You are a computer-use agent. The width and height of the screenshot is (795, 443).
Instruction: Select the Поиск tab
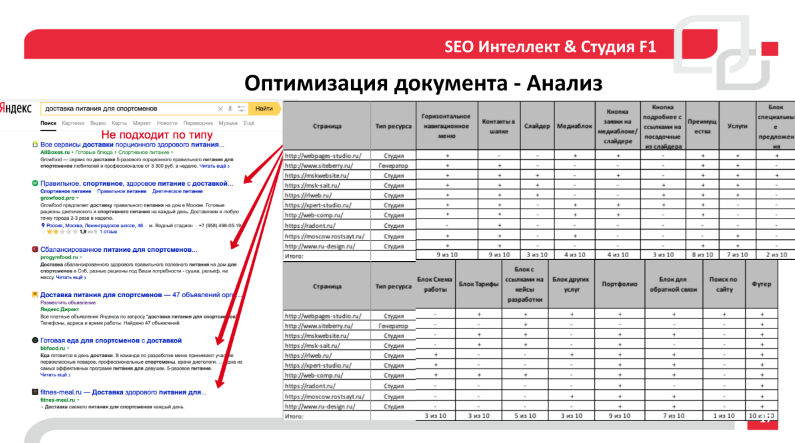(48, 123)
